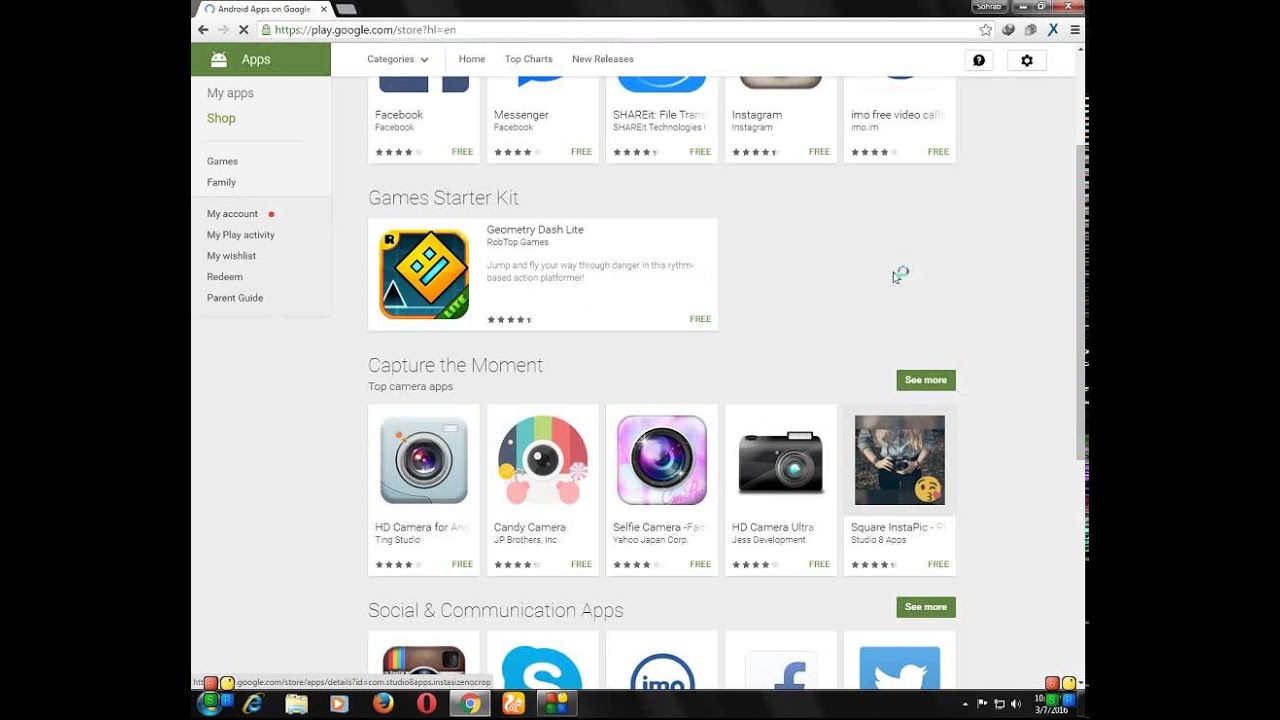
Task: Open the settings gear icon
Action: pyautogui.click(x=1026, y=60)
